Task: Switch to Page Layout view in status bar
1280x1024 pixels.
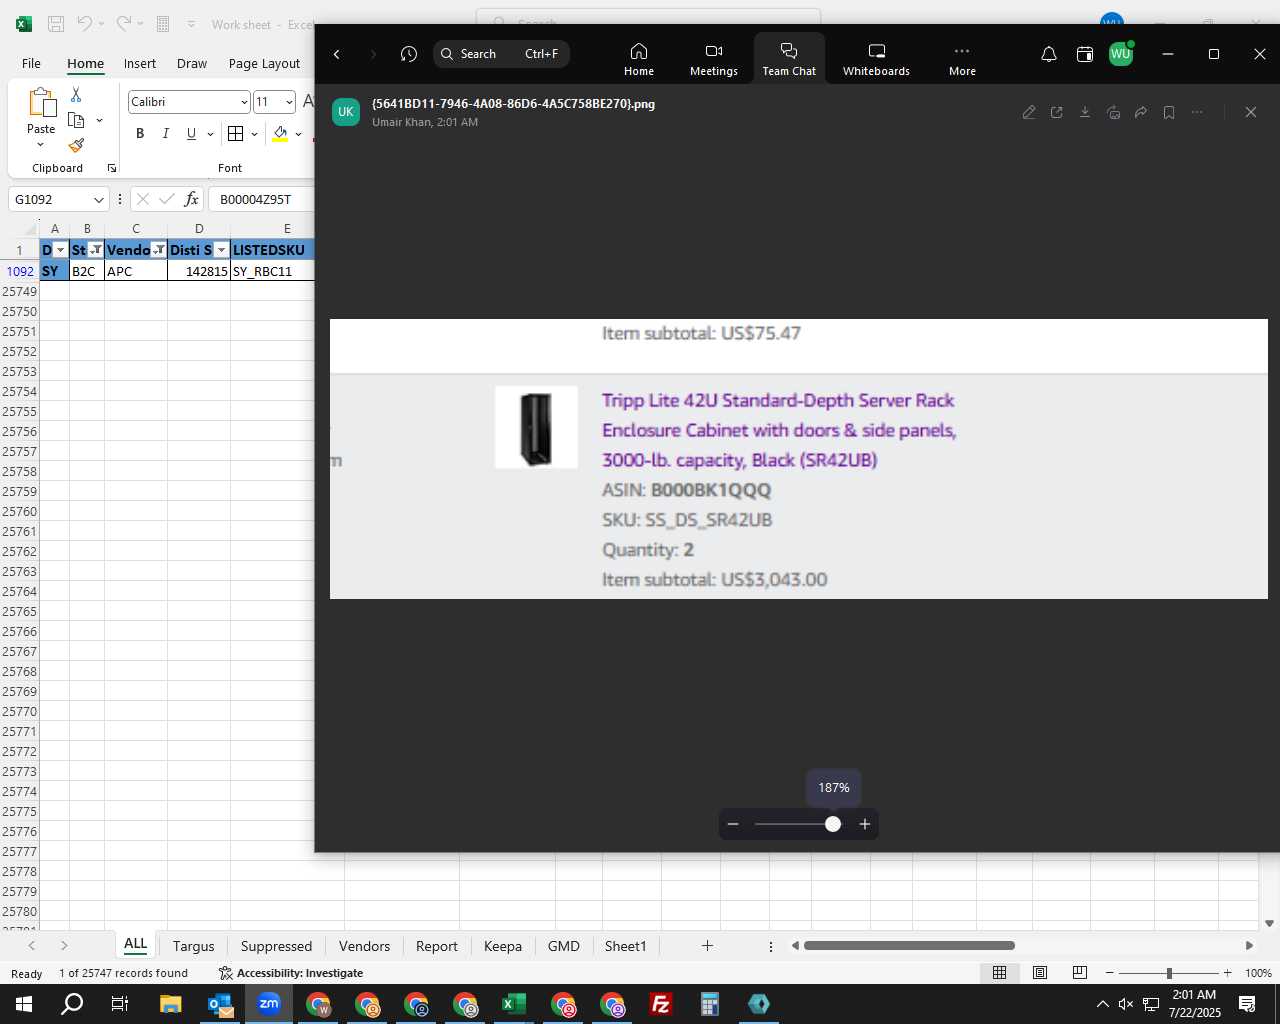Action: click(x=1040, y=973)
